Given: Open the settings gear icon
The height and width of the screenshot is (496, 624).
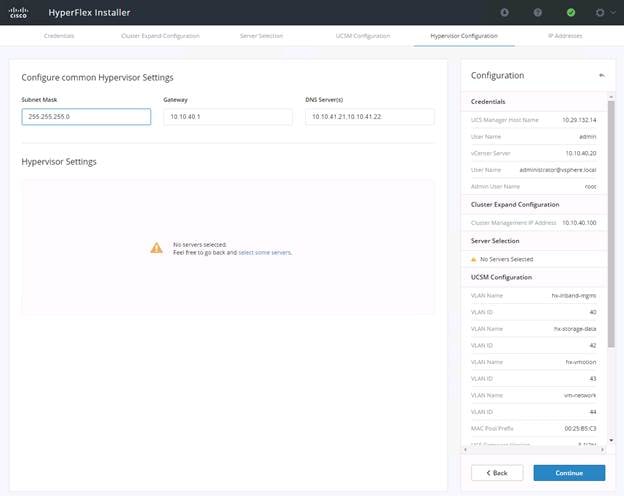Looking at the screenshot, I should pos(600,13).
